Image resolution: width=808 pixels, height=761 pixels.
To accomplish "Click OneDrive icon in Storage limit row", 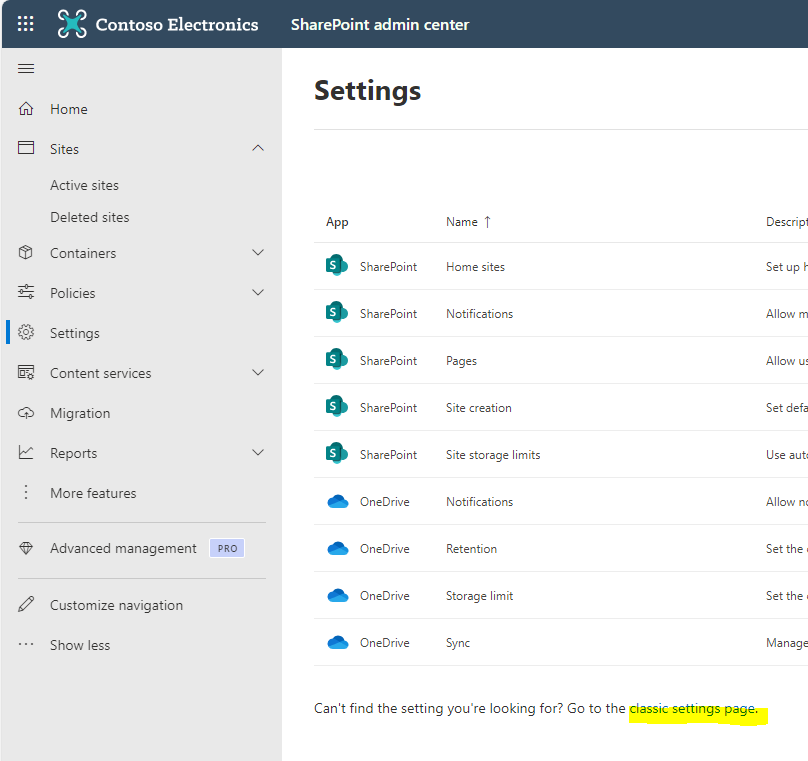I will 338,595.
